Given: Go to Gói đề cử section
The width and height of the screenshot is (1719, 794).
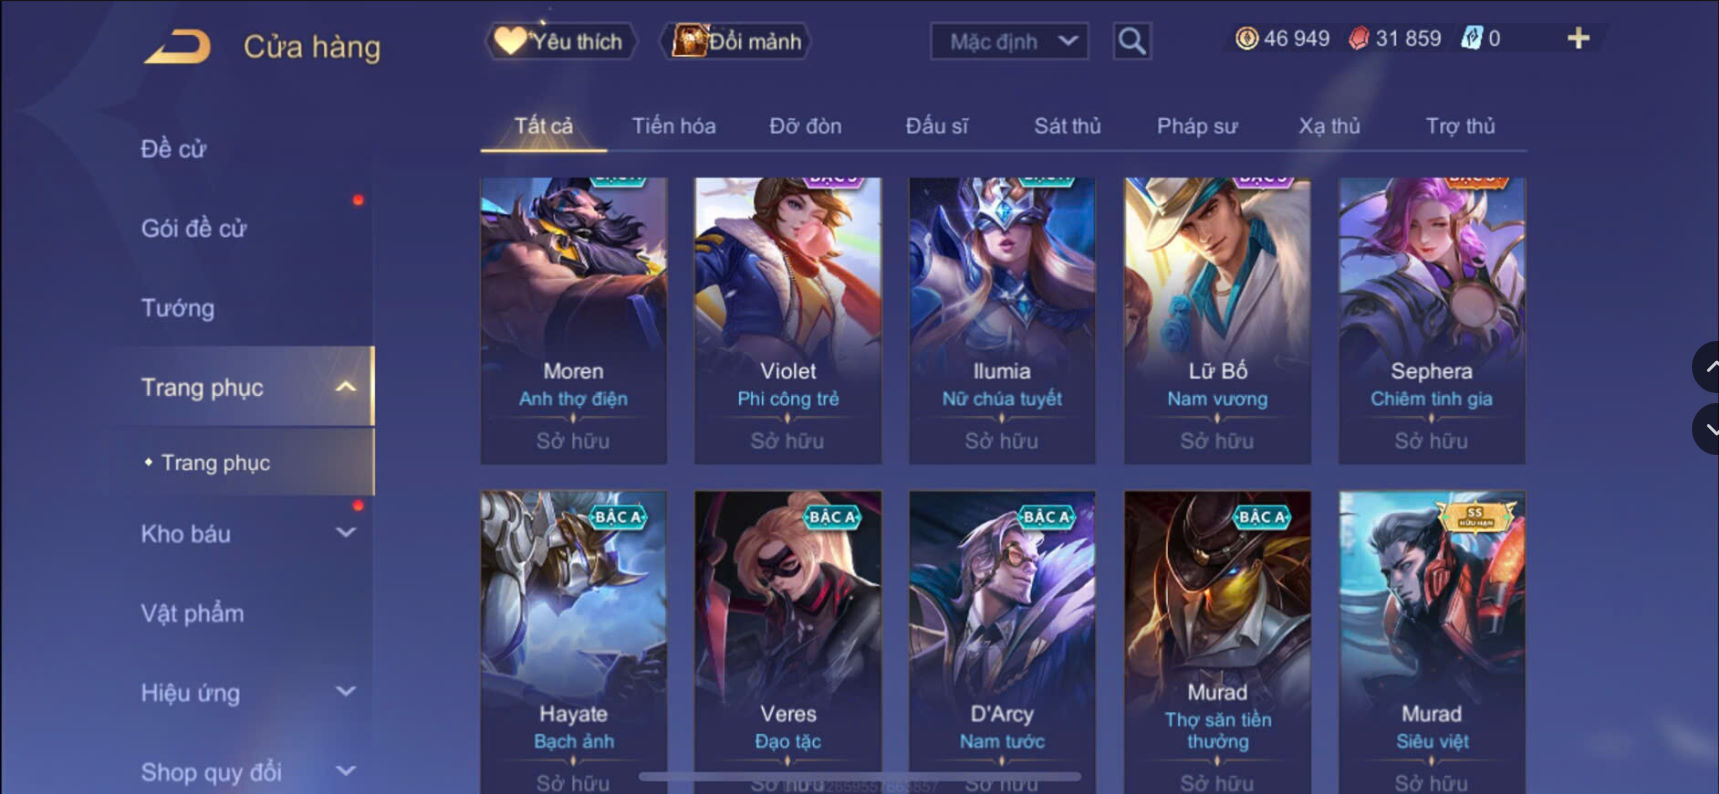Looking at the screenshot, I should pos(194,228).
